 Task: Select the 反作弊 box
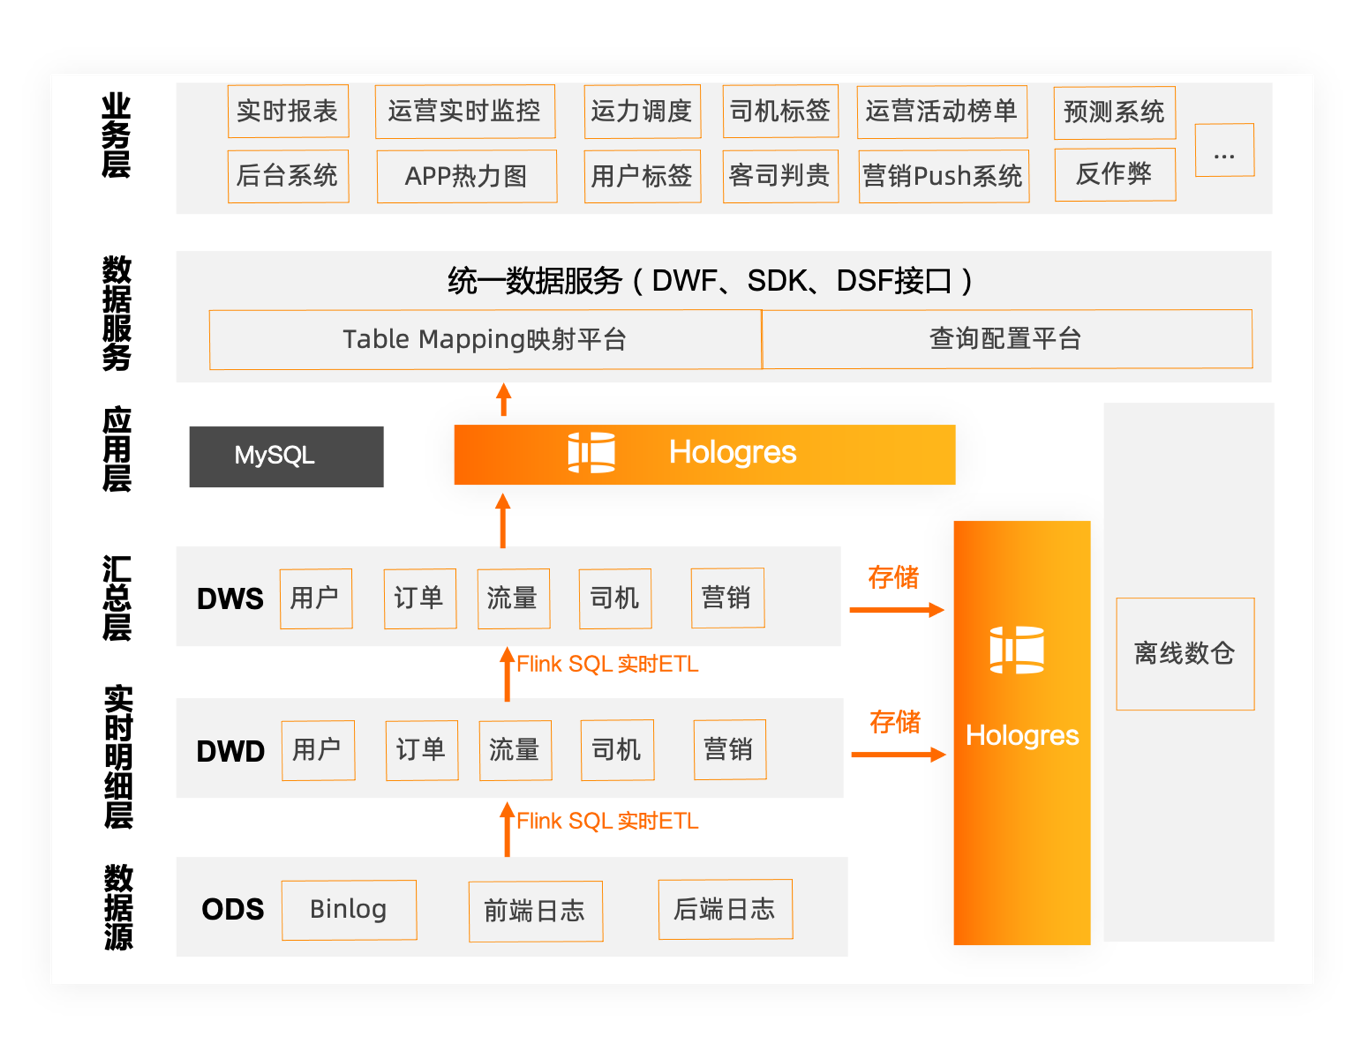1115,174
